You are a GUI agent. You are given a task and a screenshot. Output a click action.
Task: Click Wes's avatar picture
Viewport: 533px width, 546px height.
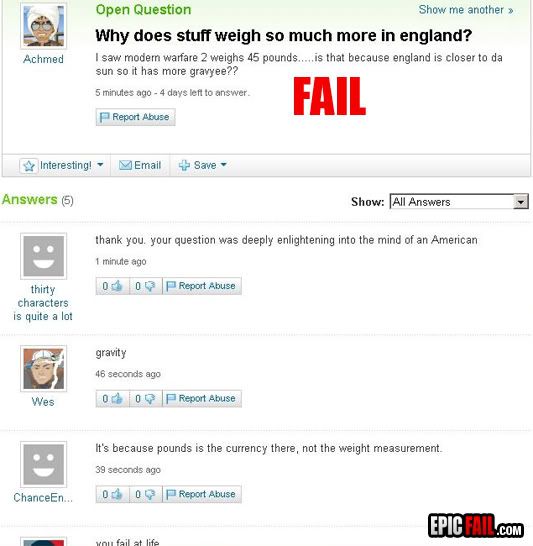[44, 369]
